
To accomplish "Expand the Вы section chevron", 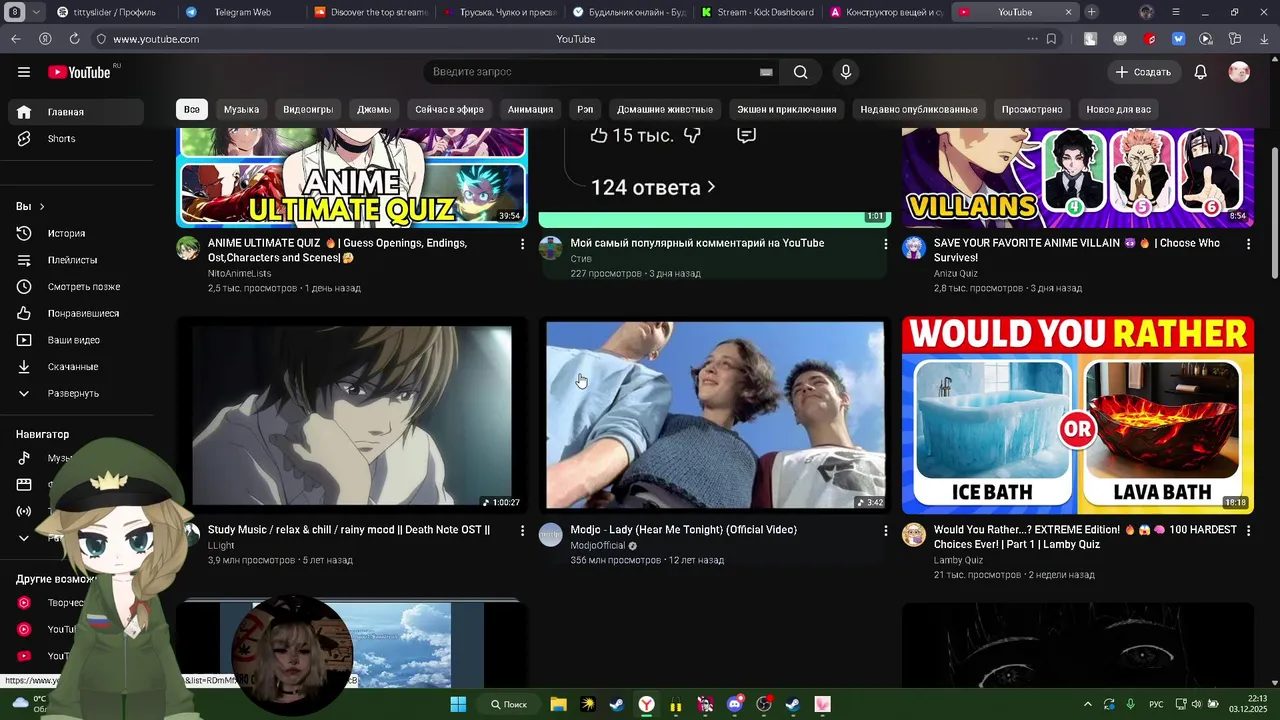I will (41, 206).
